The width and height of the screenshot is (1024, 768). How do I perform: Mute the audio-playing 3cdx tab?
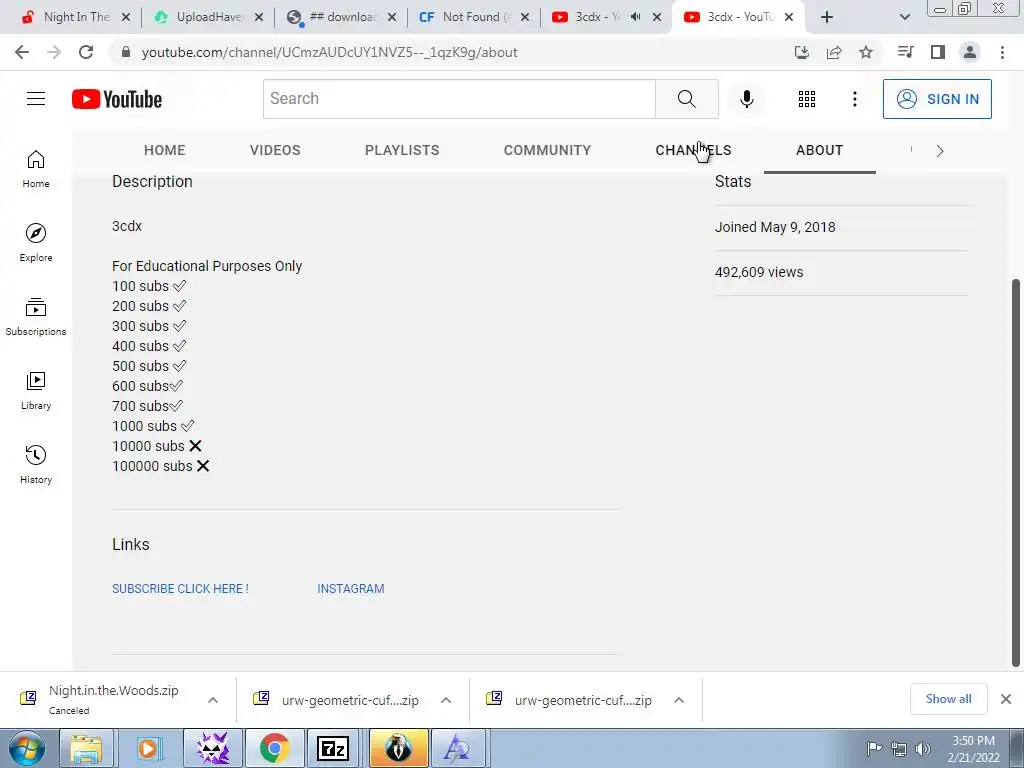[x=635, y=17]
